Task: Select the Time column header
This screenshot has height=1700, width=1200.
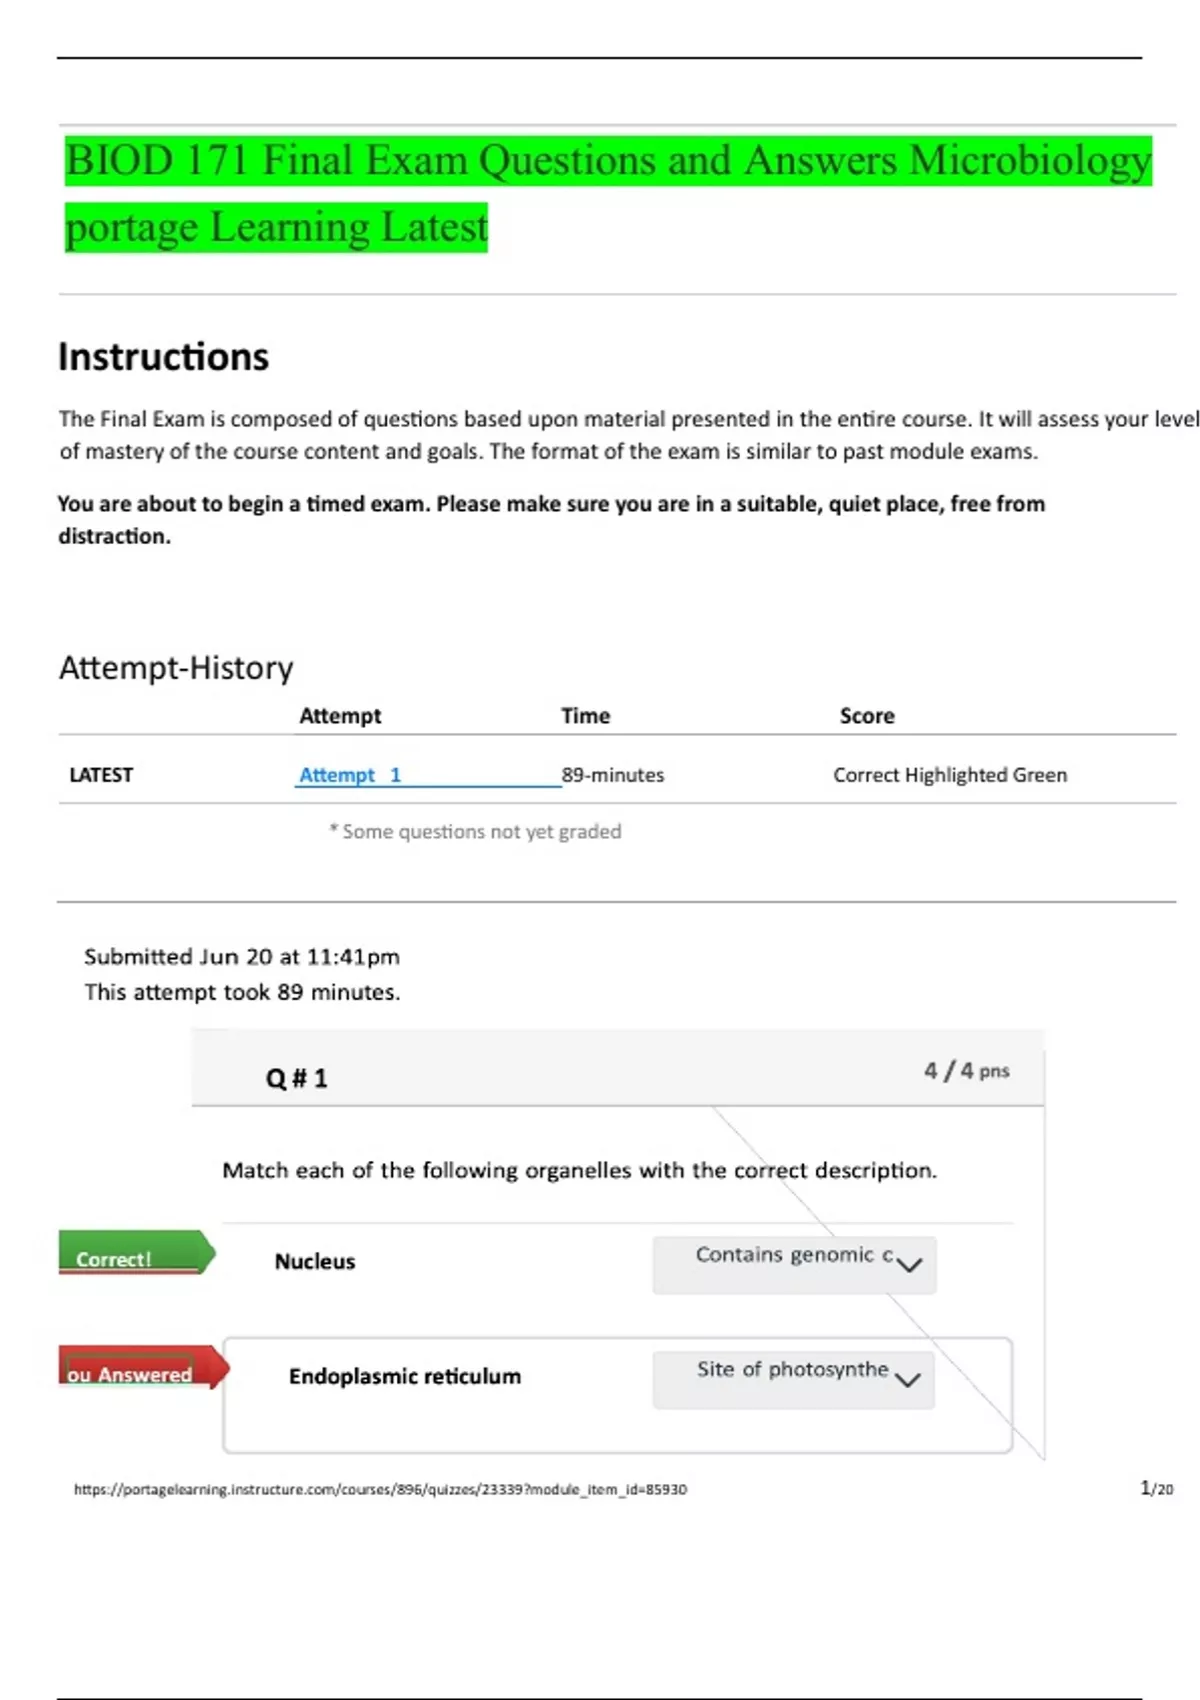Action: (x=585, y=716)
